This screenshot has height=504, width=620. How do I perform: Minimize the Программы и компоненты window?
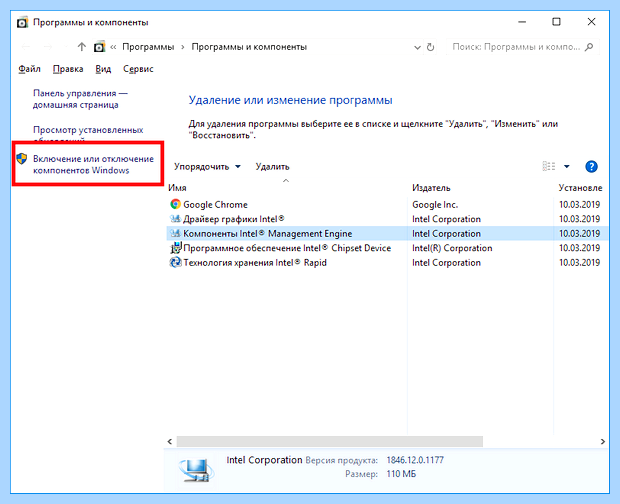point(522,22)
